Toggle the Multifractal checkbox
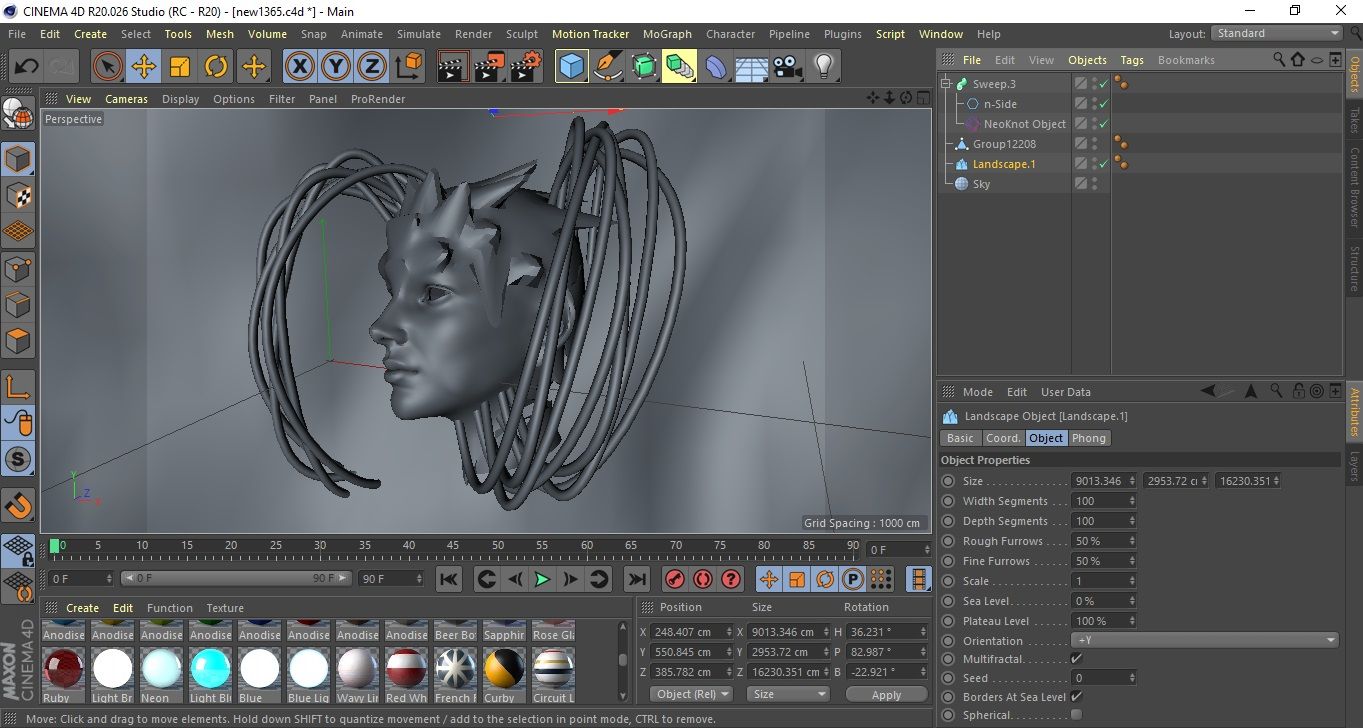 click(x=1076, y=659)
